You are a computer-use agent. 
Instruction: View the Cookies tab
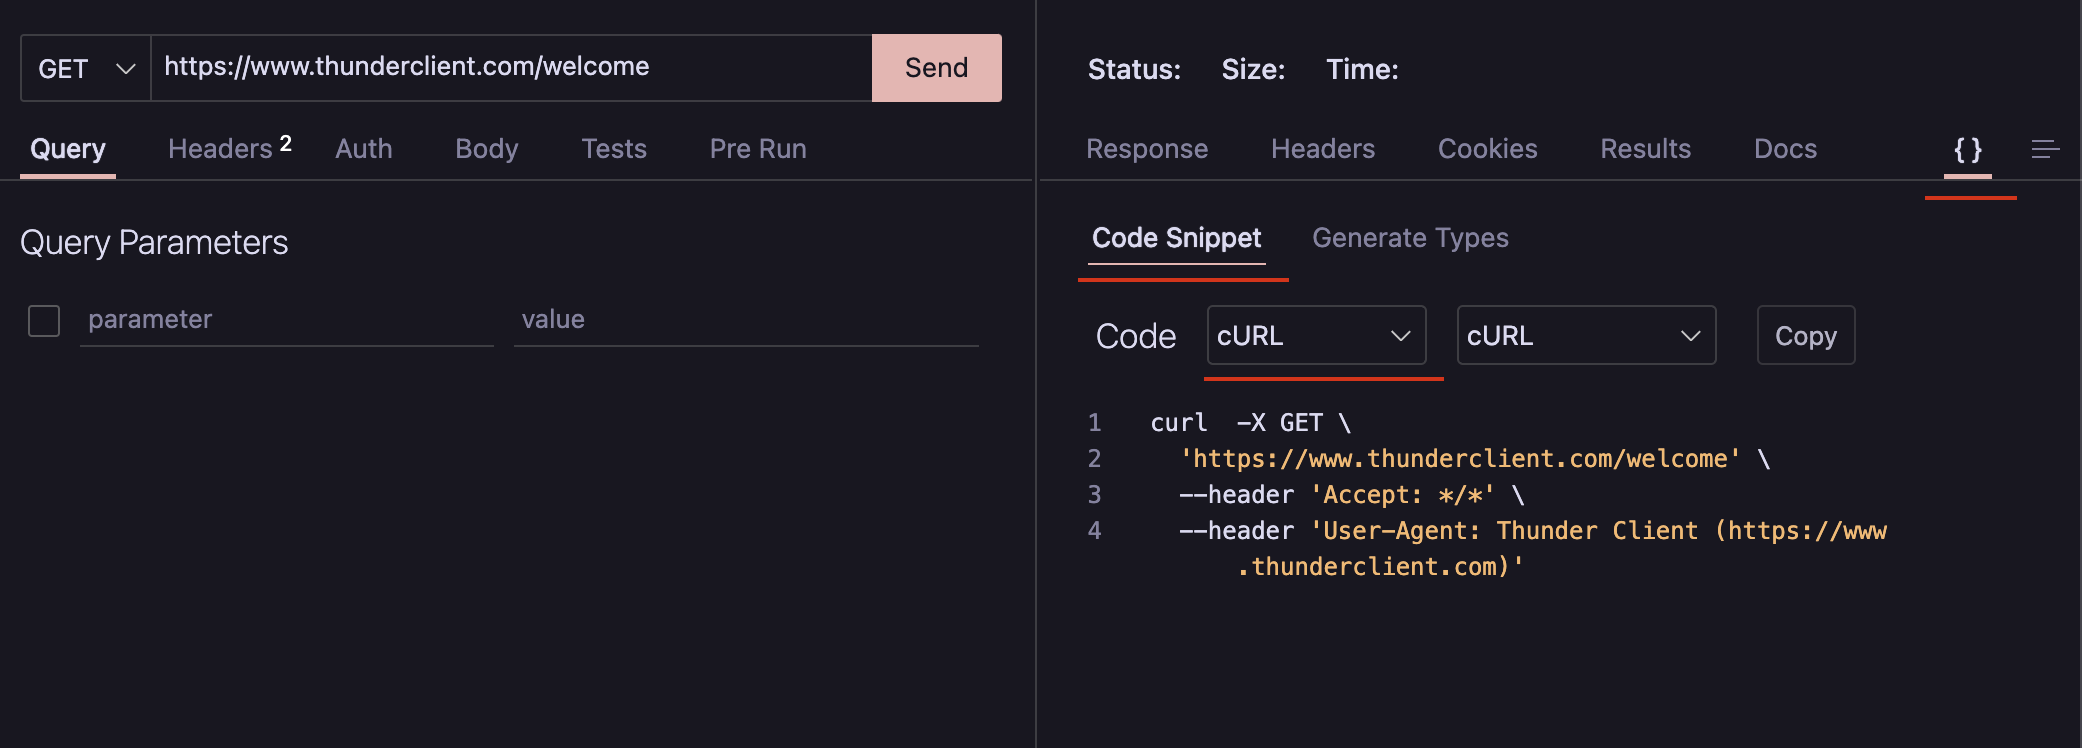pos(1487,149)
